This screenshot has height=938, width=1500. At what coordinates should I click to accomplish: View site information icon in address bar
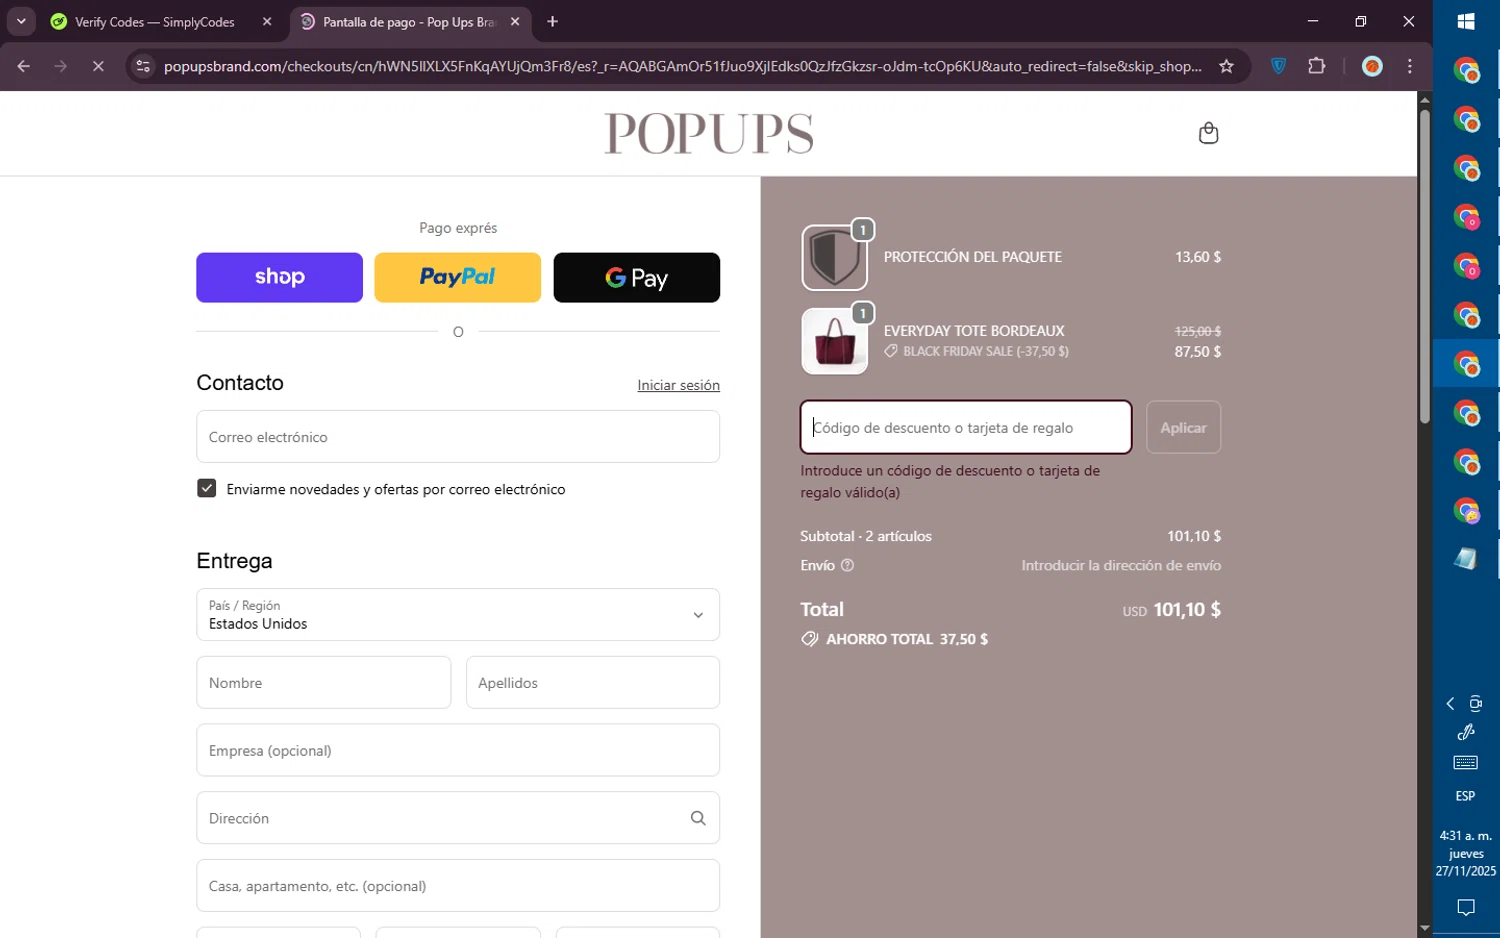click(x=143, y=66)
